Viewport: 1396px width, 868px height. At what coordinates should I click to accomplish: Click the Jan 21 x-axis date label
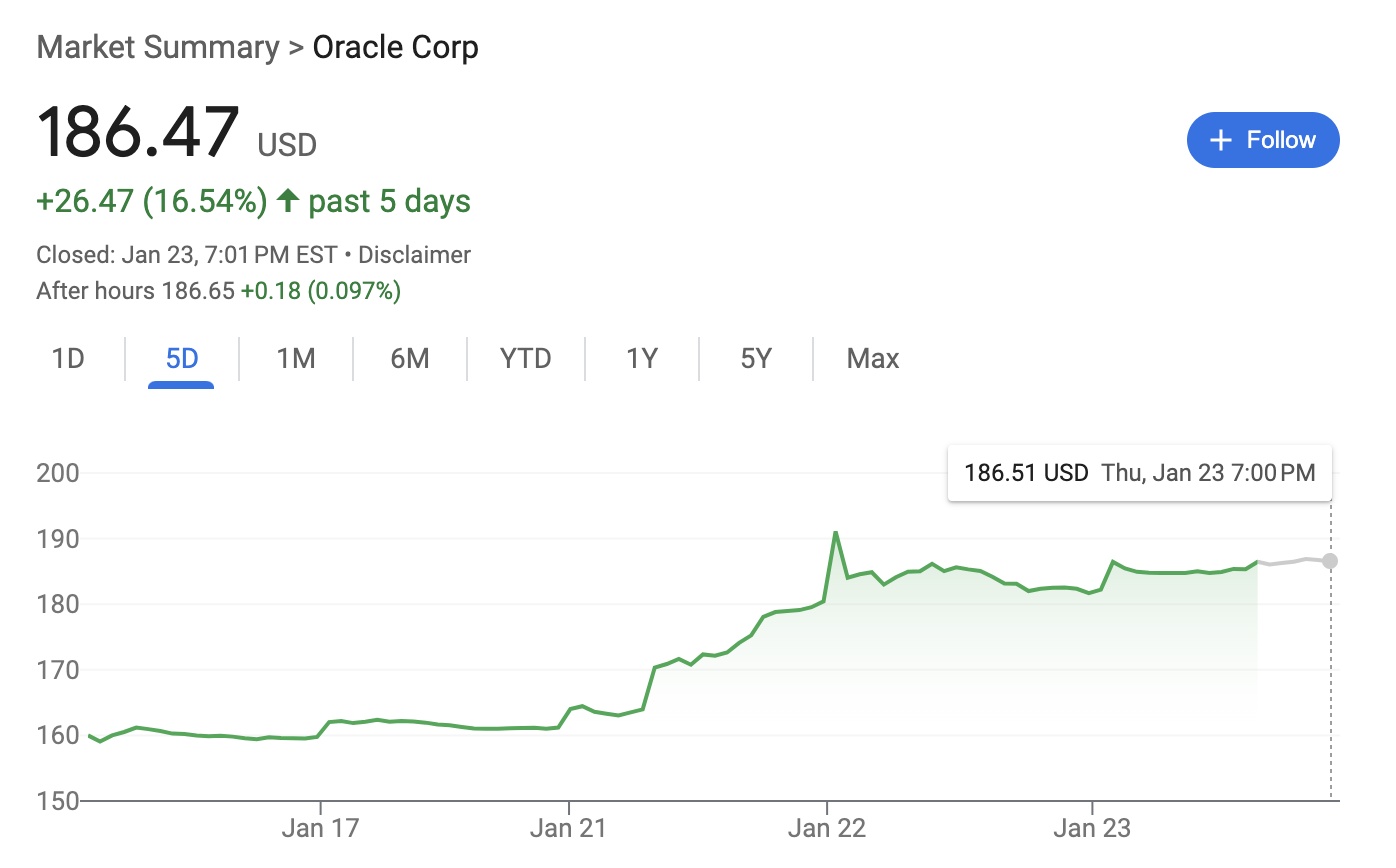(568, 829)
